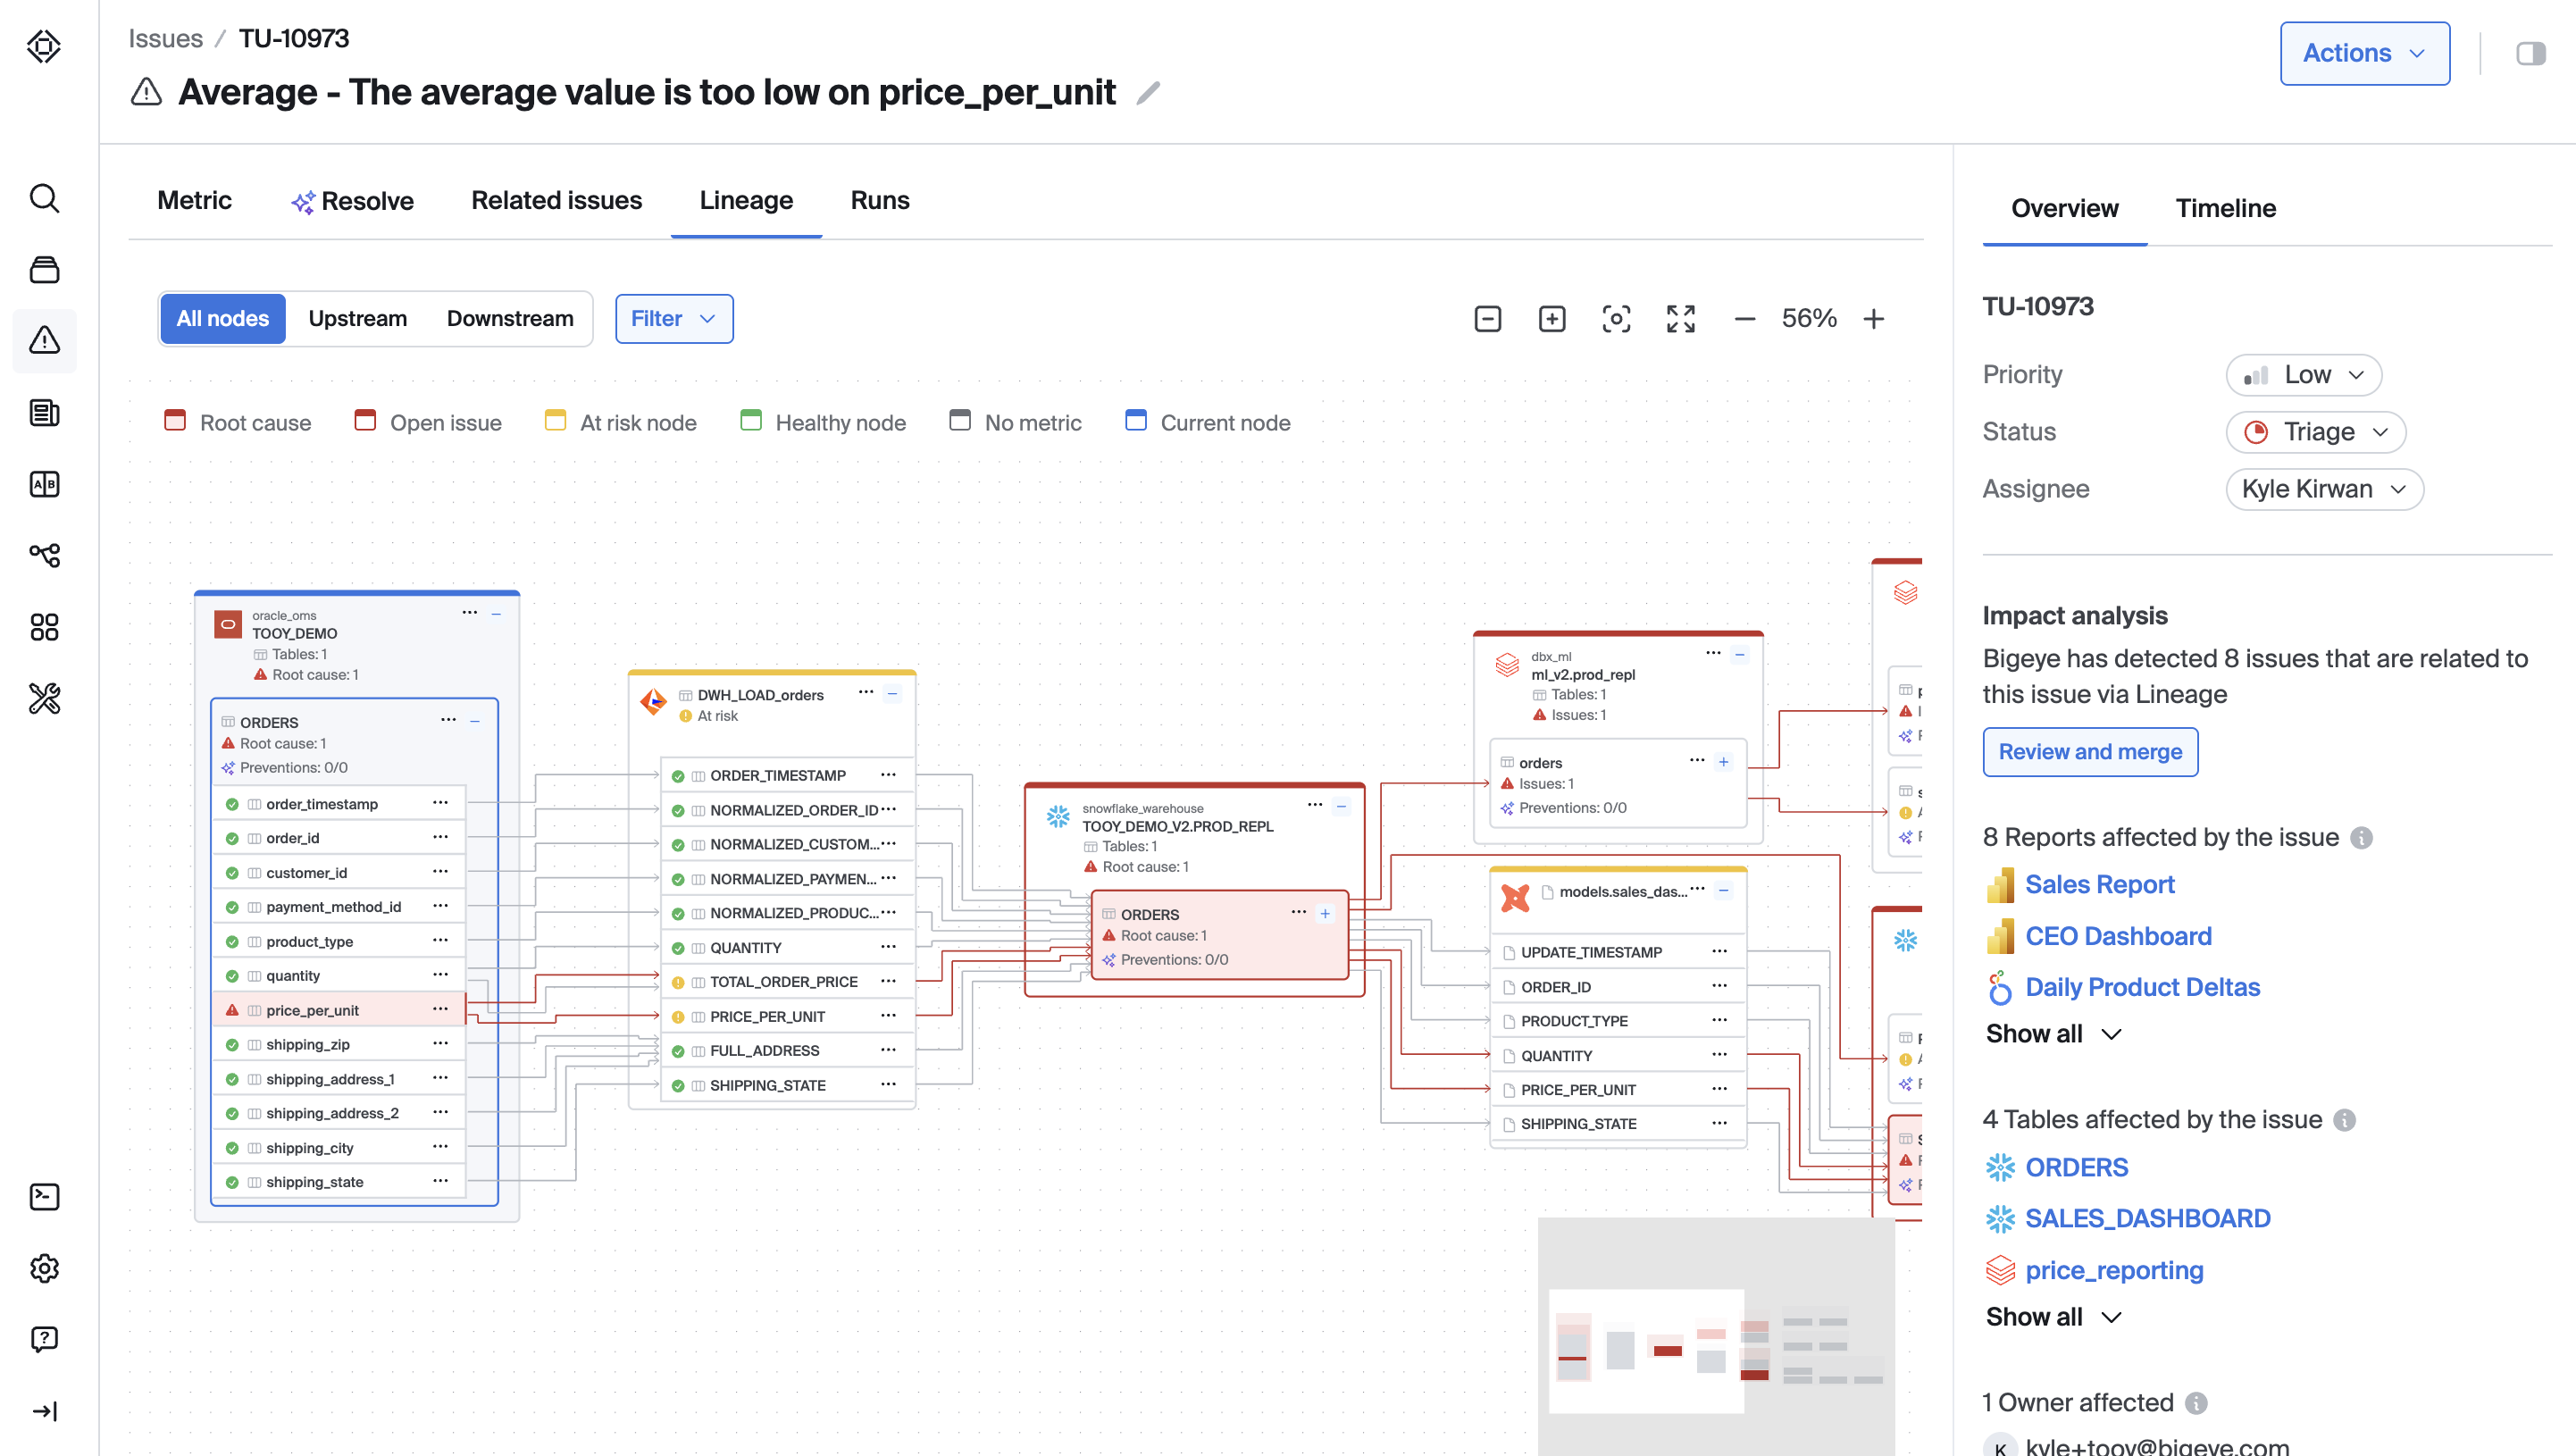Collapse all nodes with minus-square icon

coord(1488,319)
